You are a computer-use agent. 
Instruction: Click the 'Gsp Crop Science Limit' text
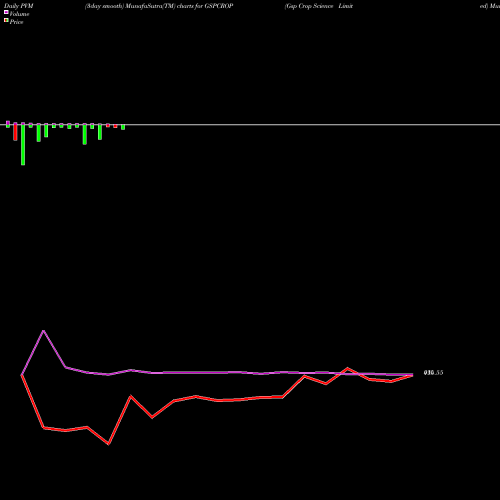click(319, 6)
